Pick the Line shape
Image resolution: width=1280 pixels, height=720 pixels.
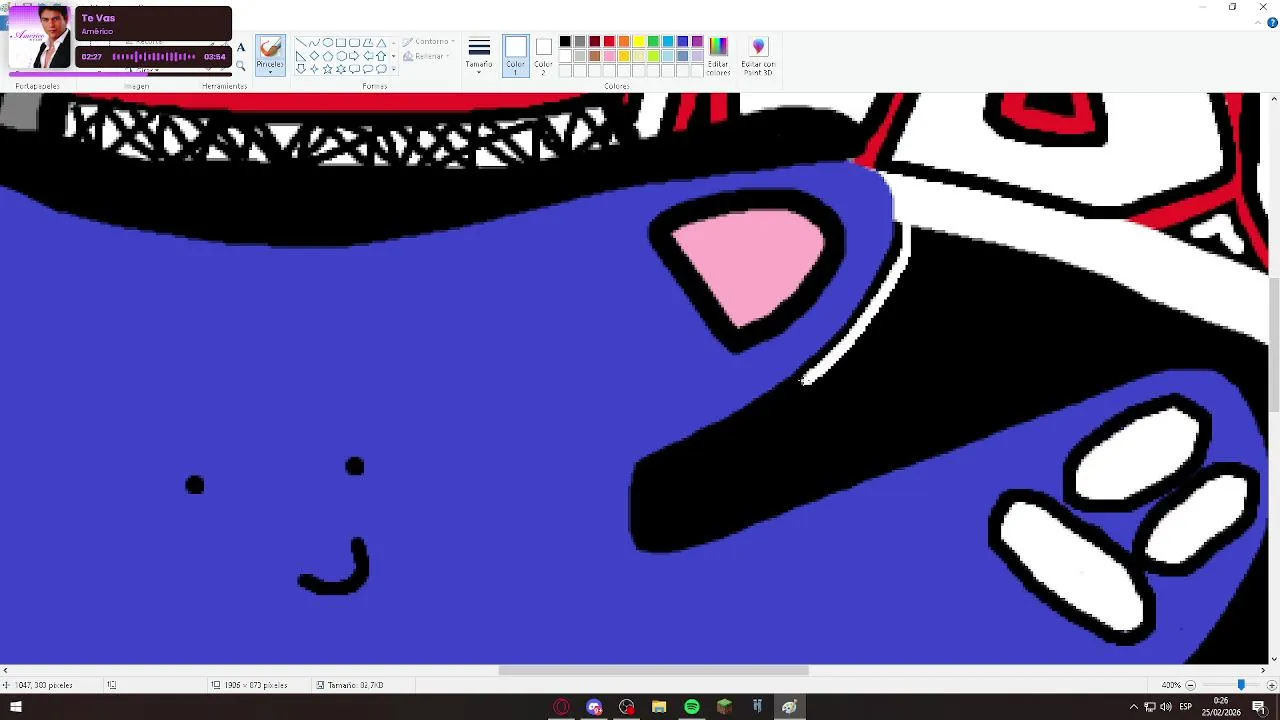301,42
